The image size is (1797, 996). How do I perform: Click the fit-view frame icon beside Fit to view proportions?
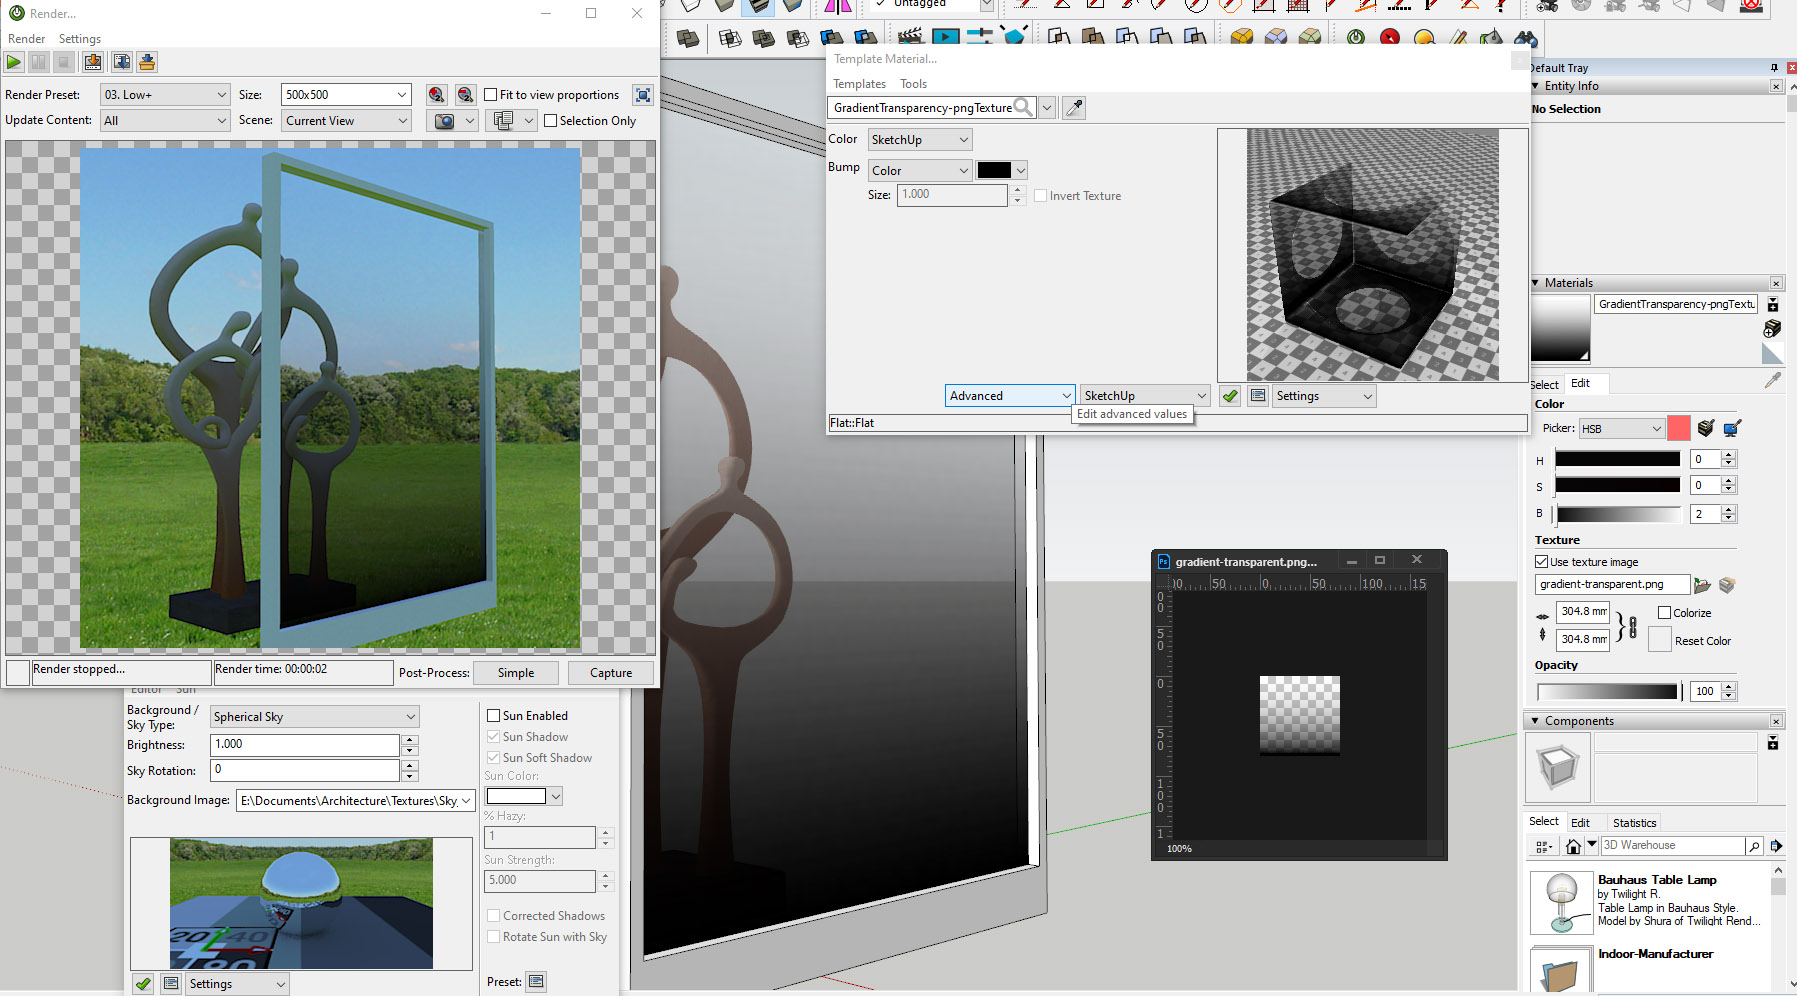[x=643, y=95]
